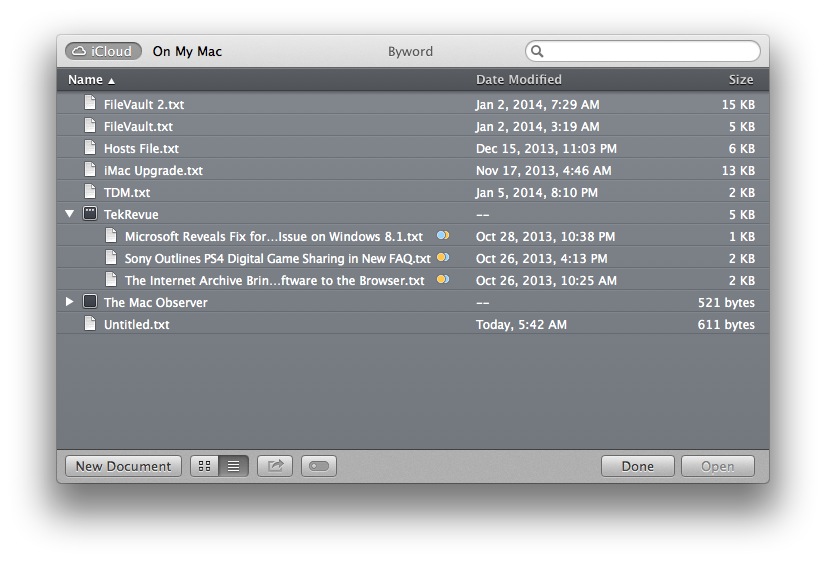Click The Internet Archive document icon

pyautogui.click(x=111, y=279)
